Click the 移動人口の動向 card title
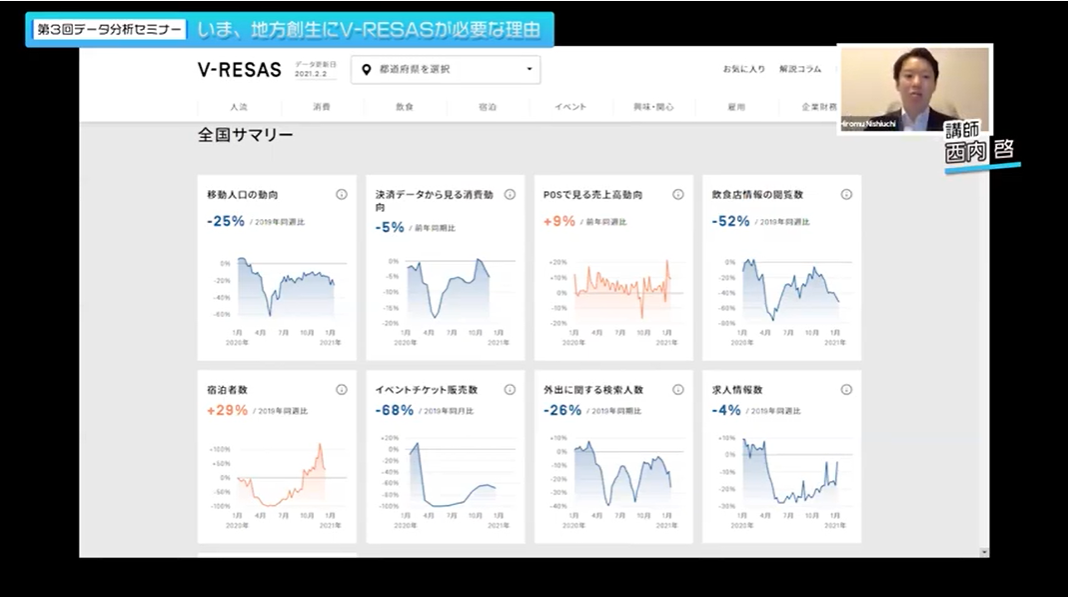Screen dimensions: 1068x597 pyautogui.click(x=242, y=194)
